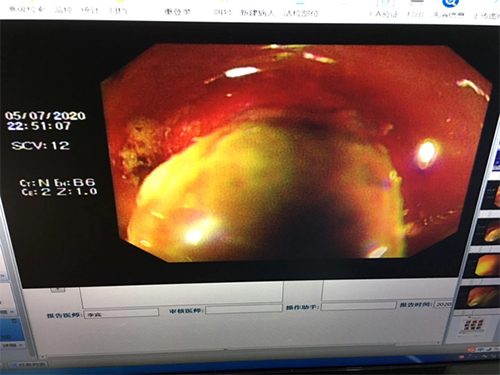Click the first toolbar item at top left

[26, 9]
